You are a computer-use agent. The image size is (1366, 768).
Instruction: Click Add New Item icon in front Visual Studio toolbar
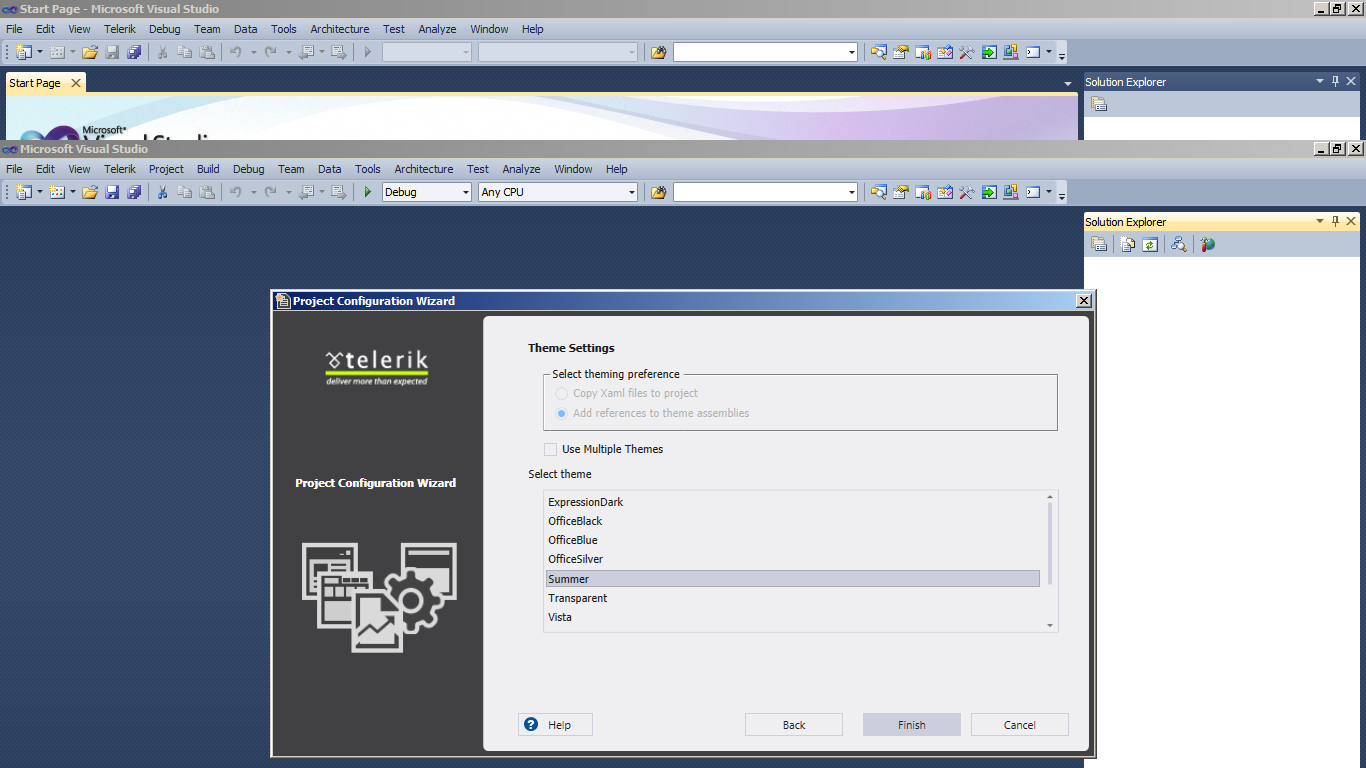pyautogui.click(x=57, y=192)
